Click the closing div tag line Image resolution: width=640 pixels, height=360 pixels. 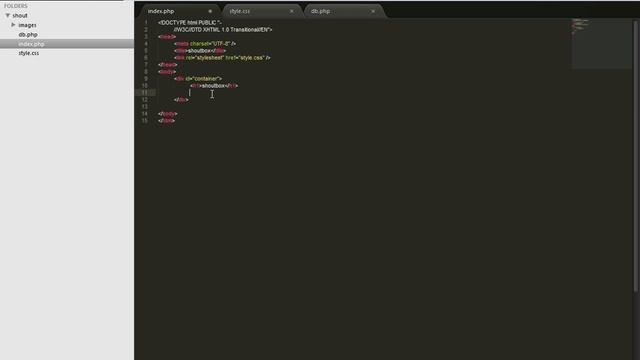(x=181, y=100)
